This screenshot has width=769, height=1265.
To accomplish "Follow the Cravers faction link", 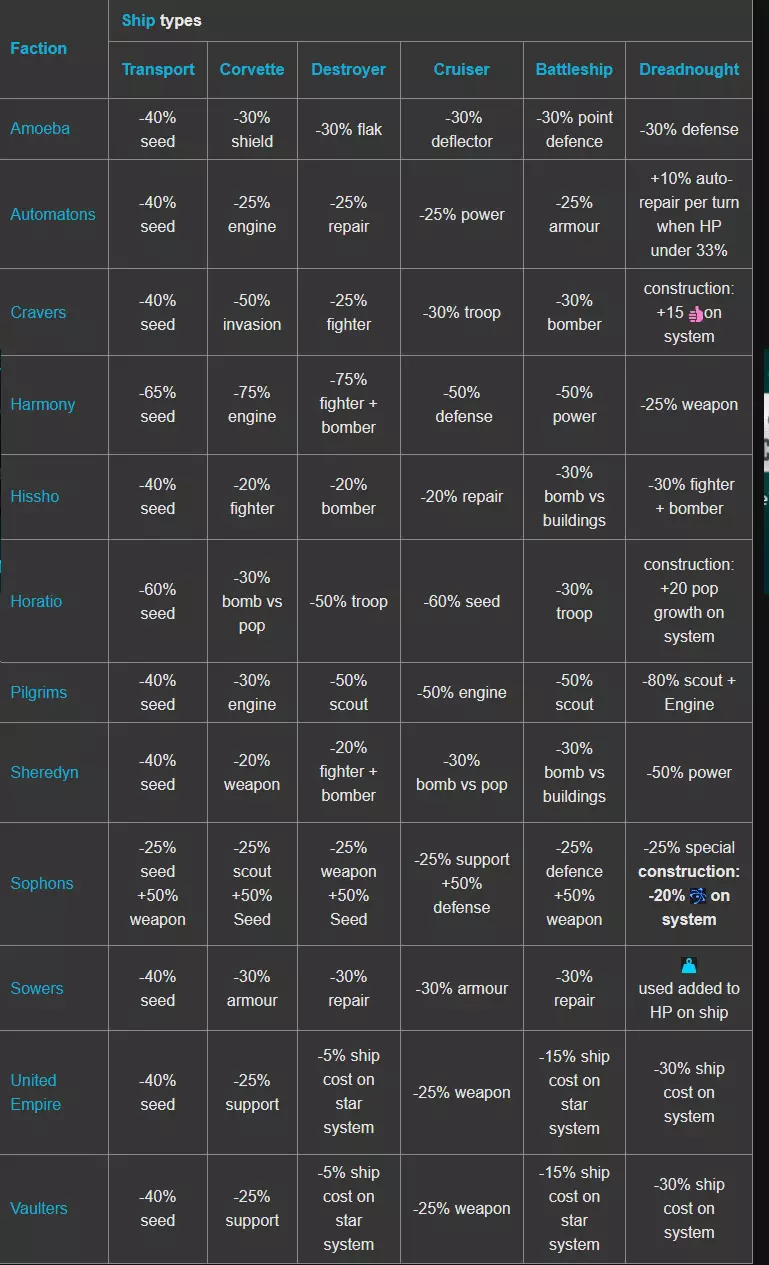I will tap(38, 312).
